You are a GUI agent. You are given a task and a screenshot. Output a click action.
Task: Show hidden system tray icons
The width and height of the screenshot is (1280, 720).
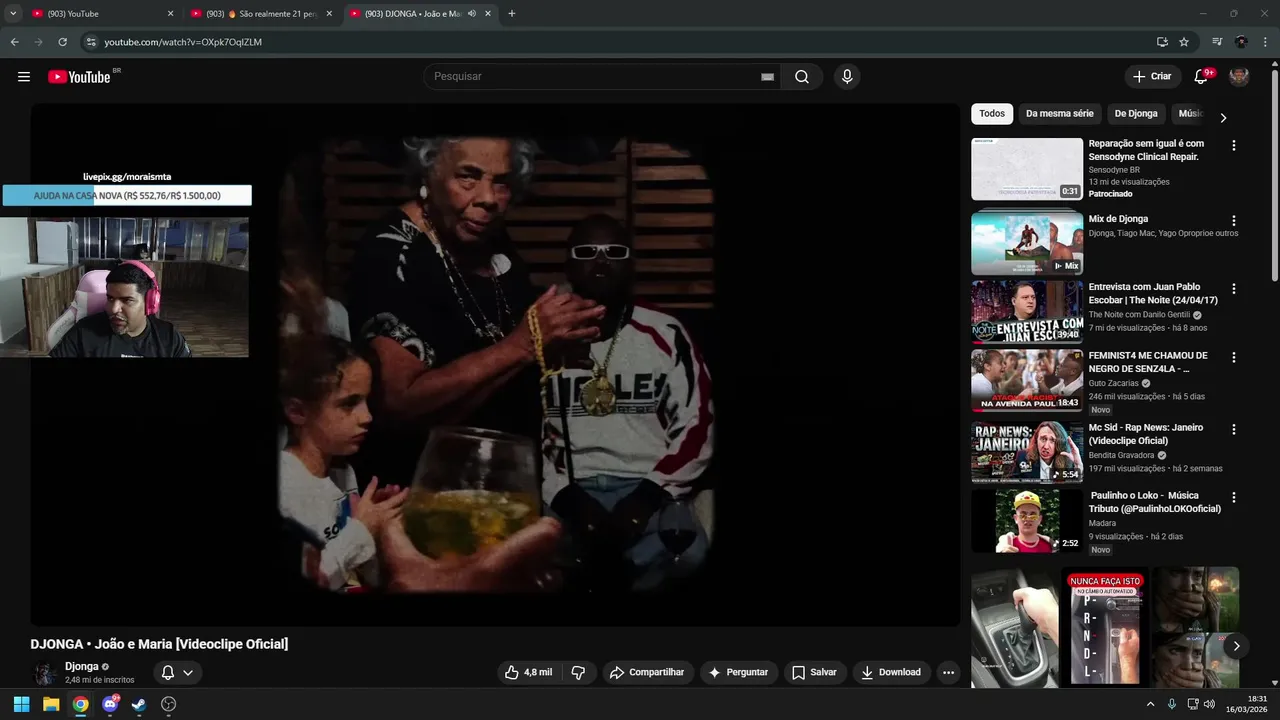tap(1150, 704)
